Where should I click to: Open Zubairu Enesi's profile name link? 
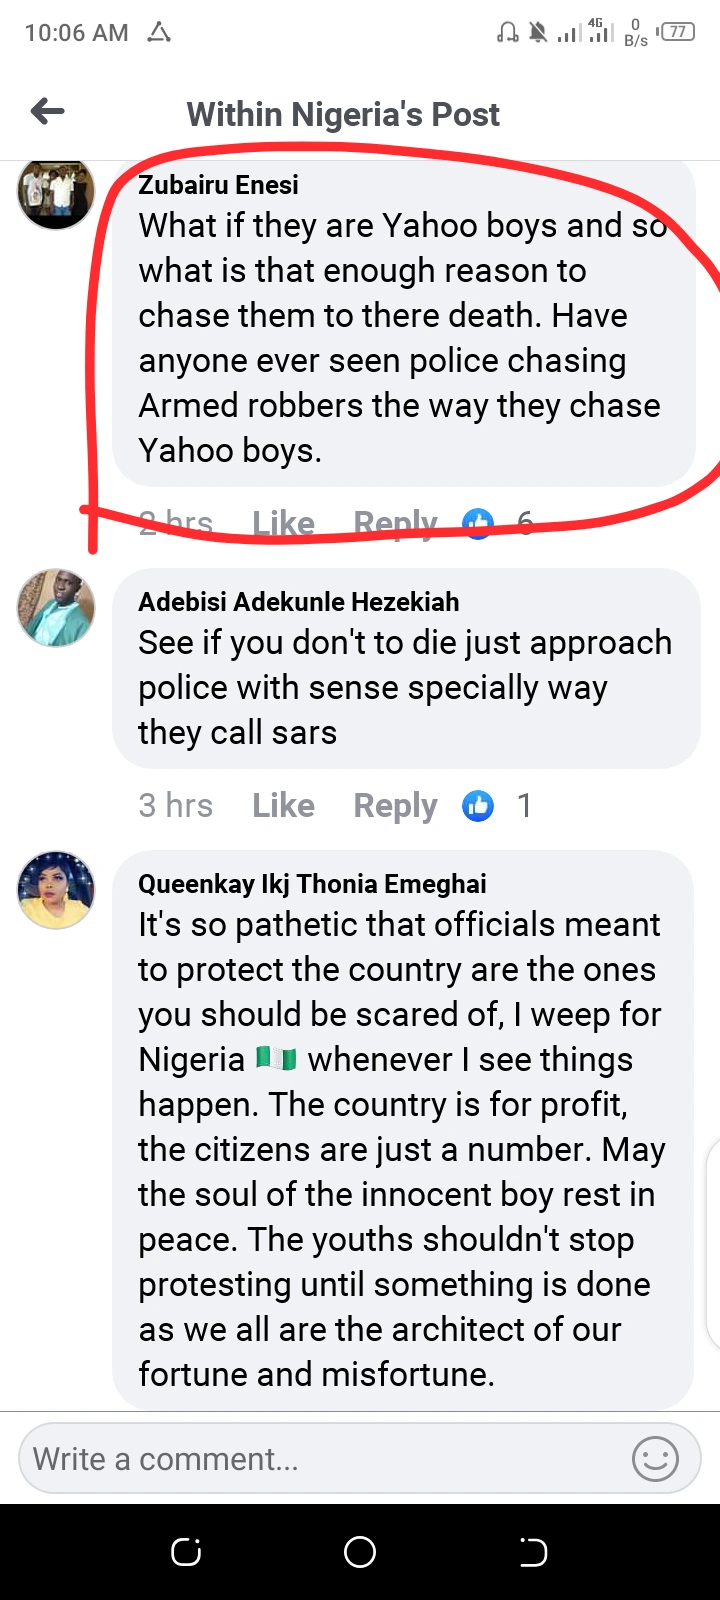[x=218, y=185]
